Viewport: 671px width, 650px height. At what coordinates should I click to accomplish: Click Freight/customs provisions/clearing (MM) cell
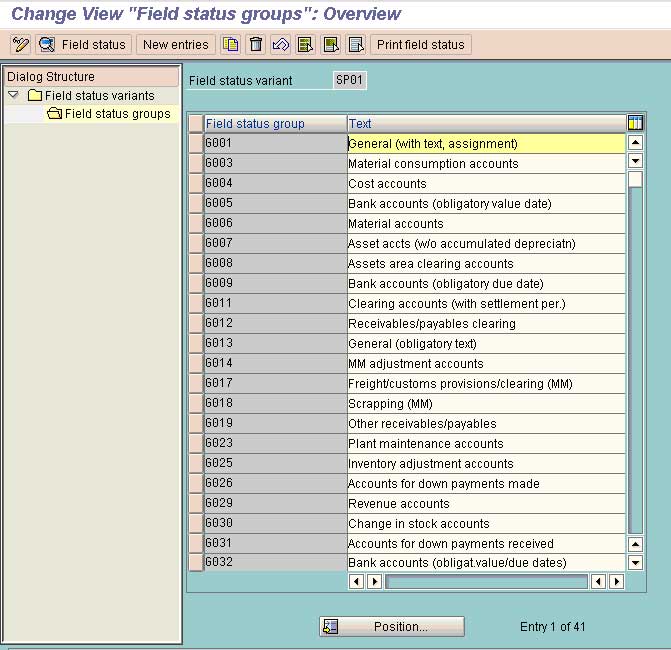487,383
